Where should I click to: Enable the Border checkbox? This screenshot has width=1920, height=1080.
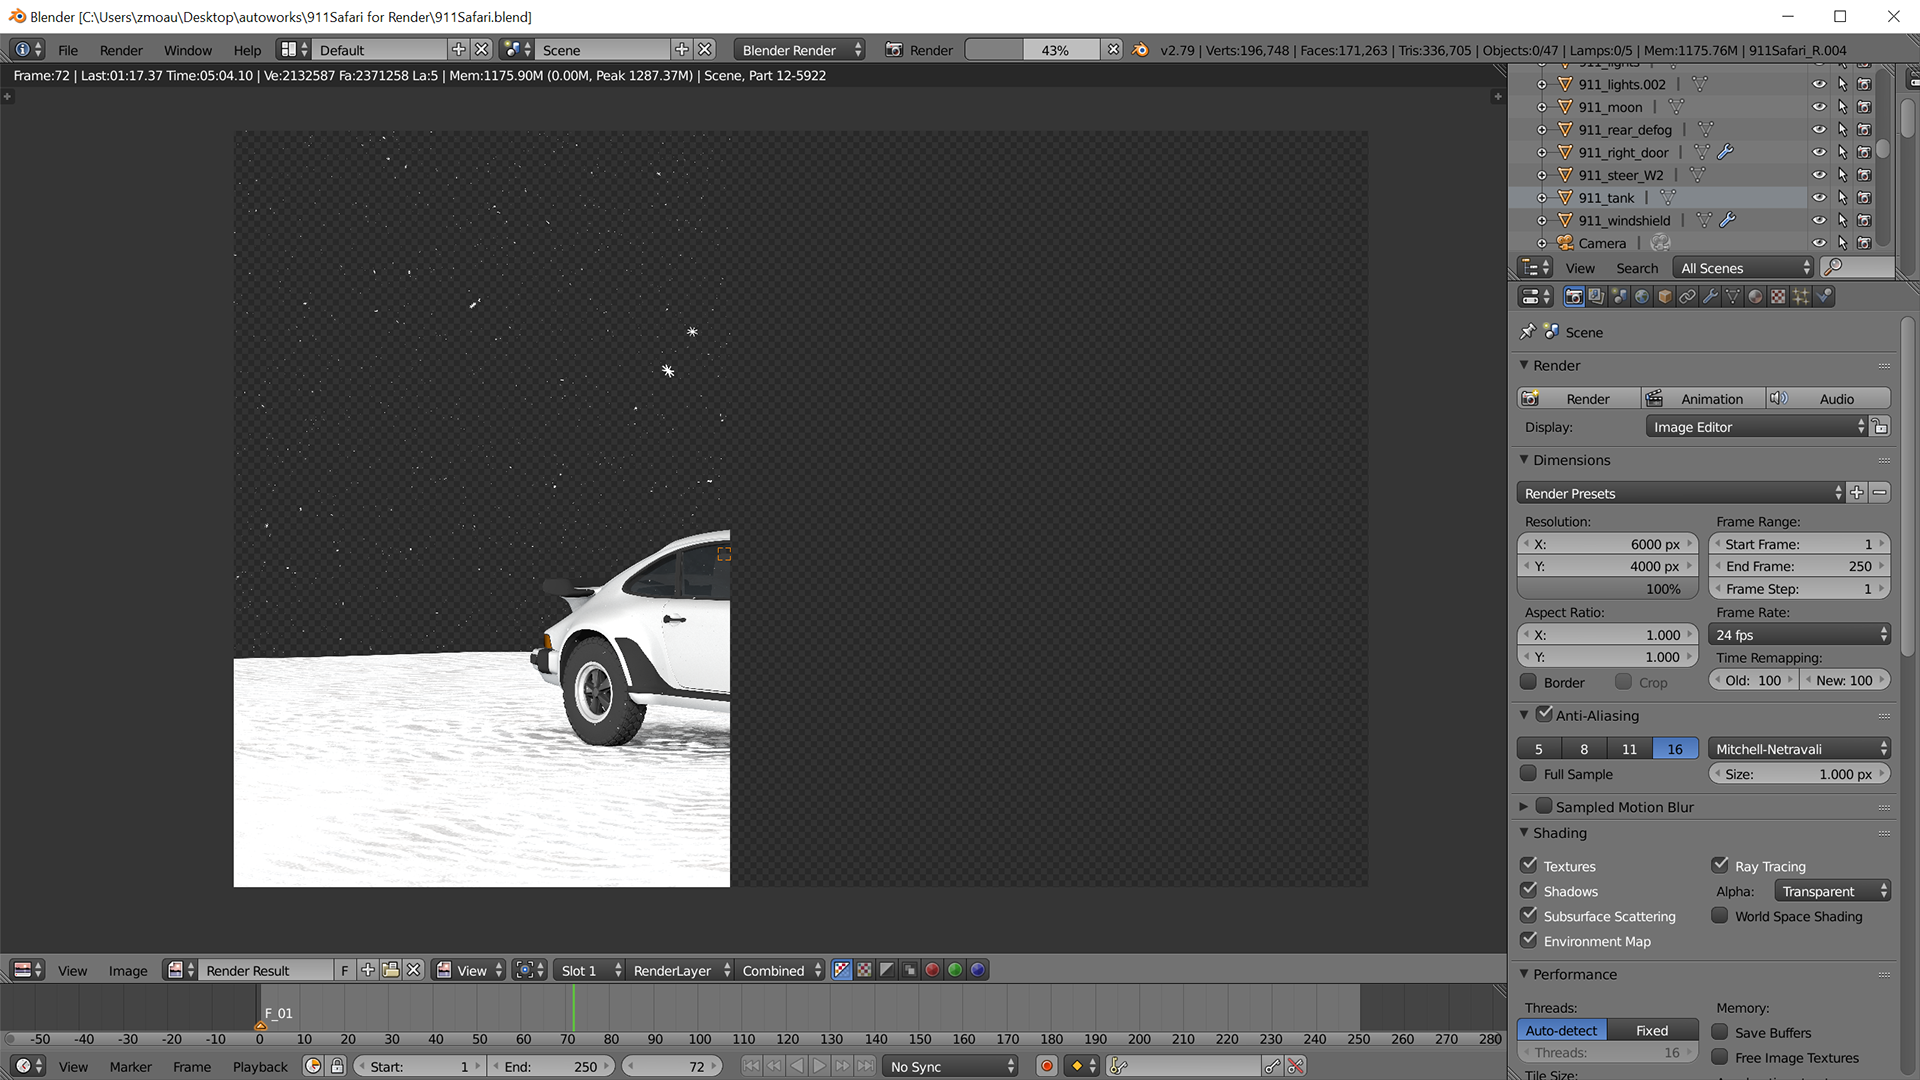point(1529,682)
